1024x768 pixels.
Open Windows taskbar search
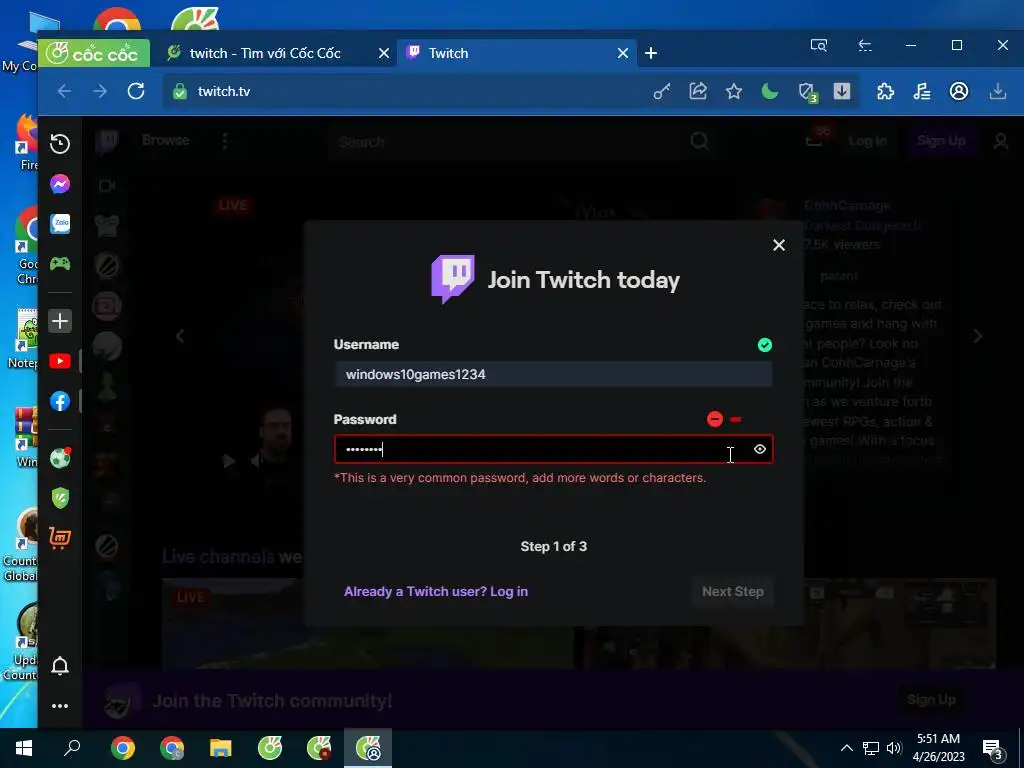[x=72, y=748]
